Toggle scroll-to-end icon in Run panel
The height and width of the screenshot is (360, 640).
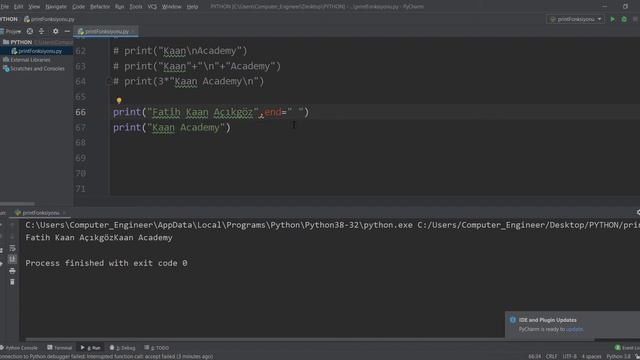pos(12,259)
